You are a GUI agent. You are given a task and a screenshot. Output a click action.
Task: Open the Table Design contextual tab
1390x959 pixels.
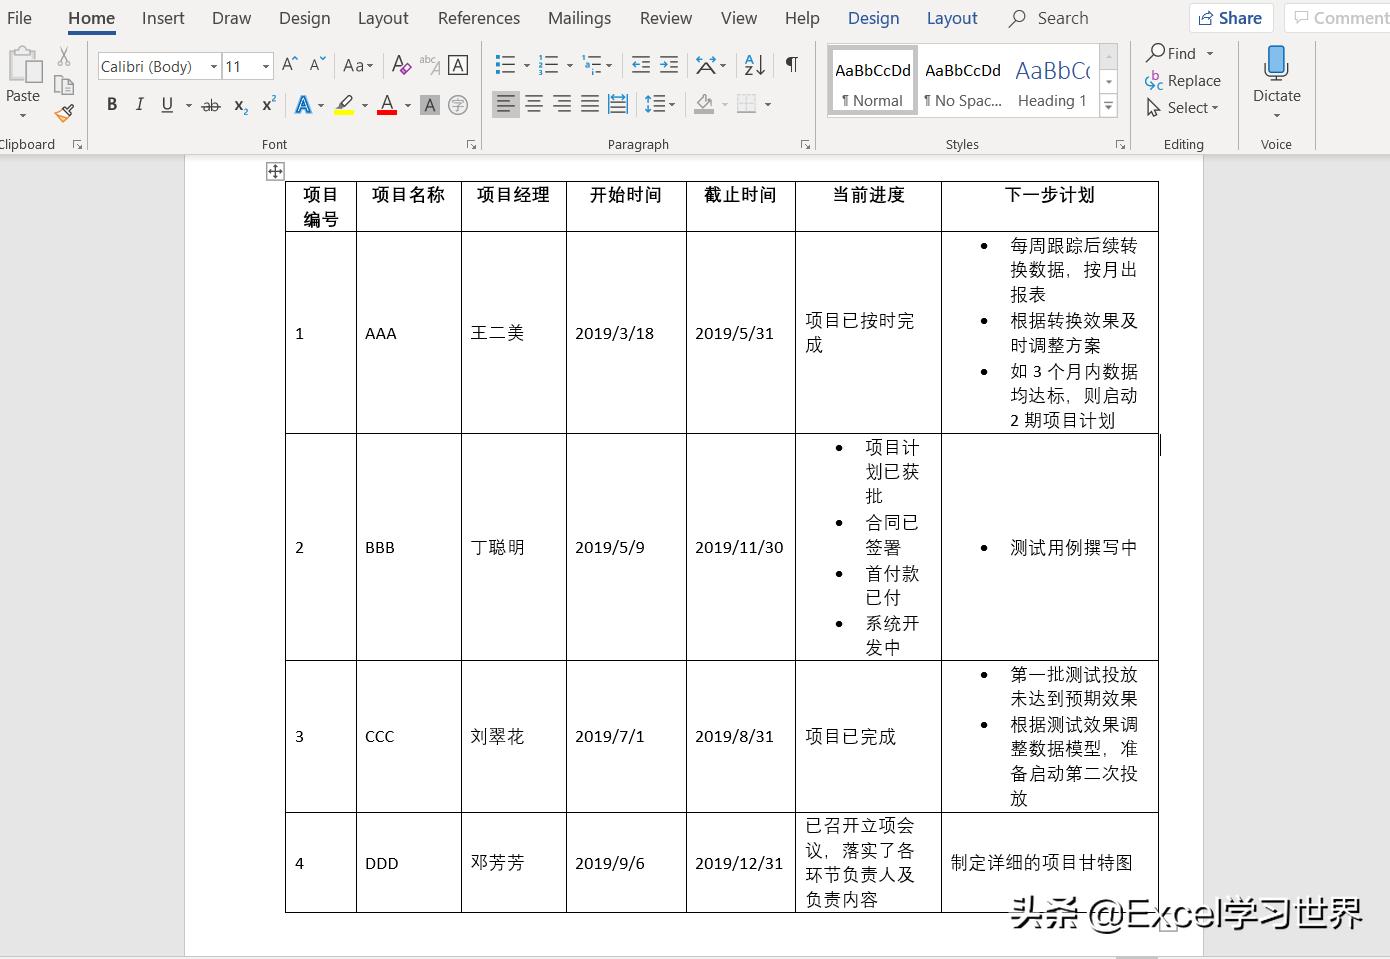point(873,18)
